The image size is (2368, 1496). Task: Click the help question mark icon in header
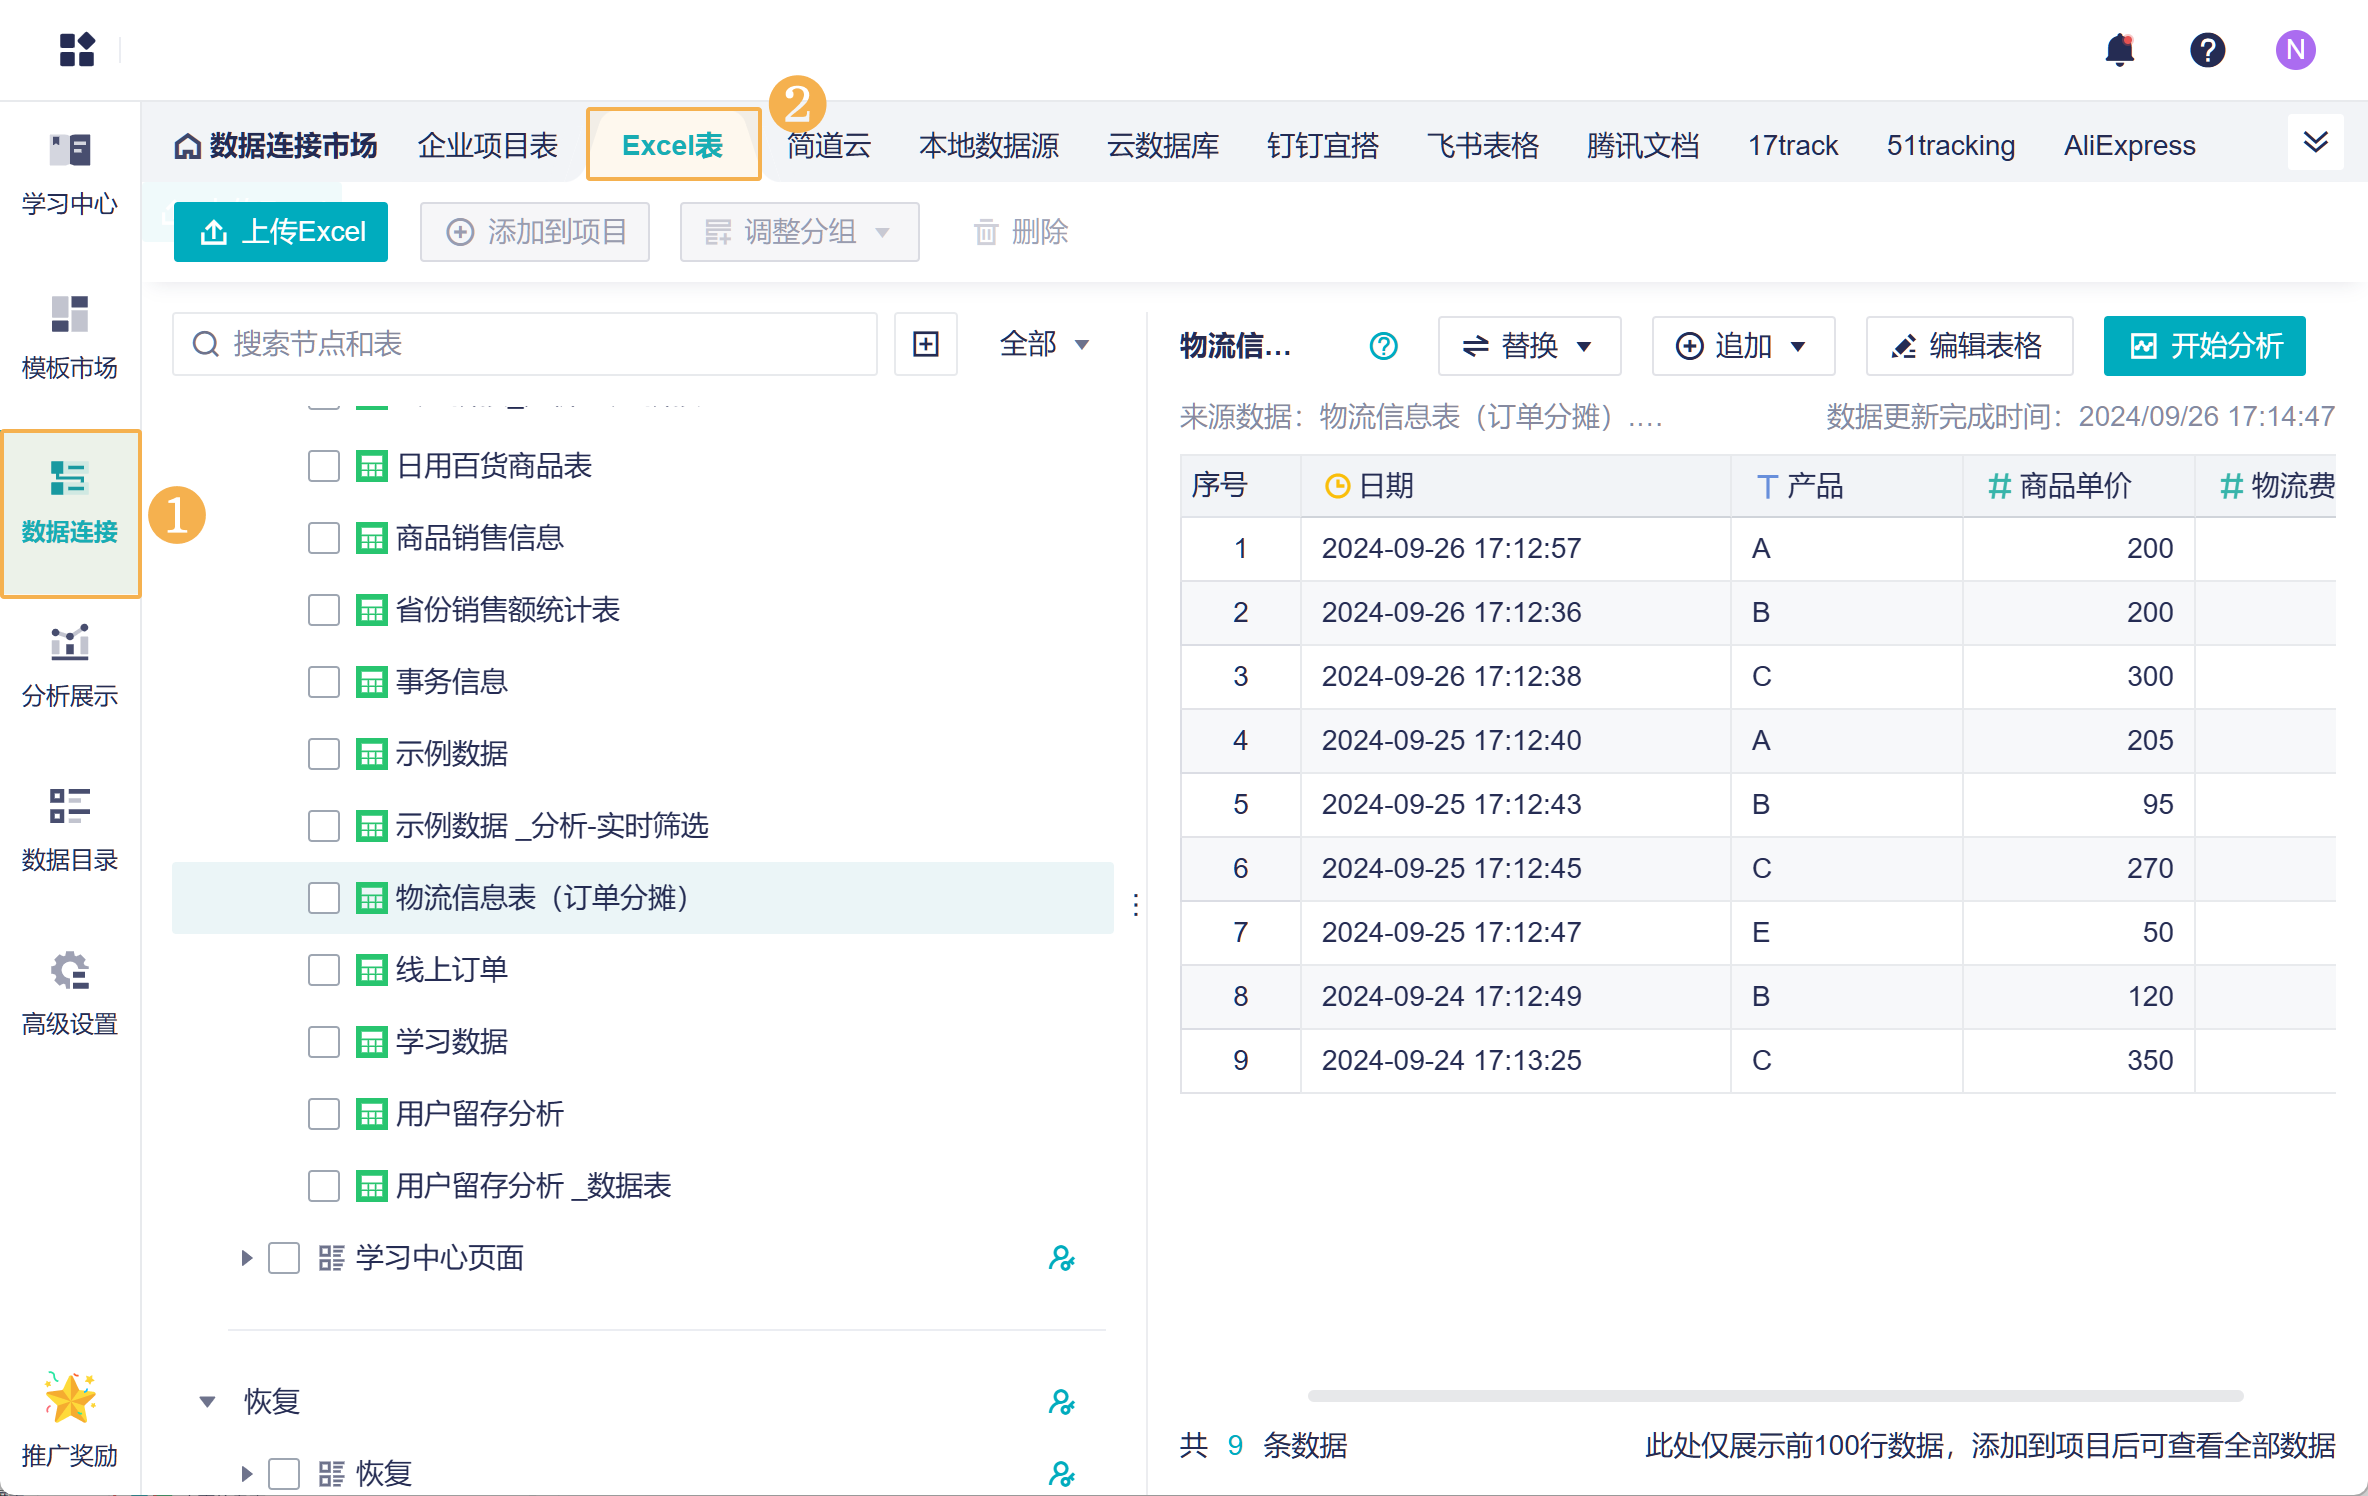tap(2207, 50)
